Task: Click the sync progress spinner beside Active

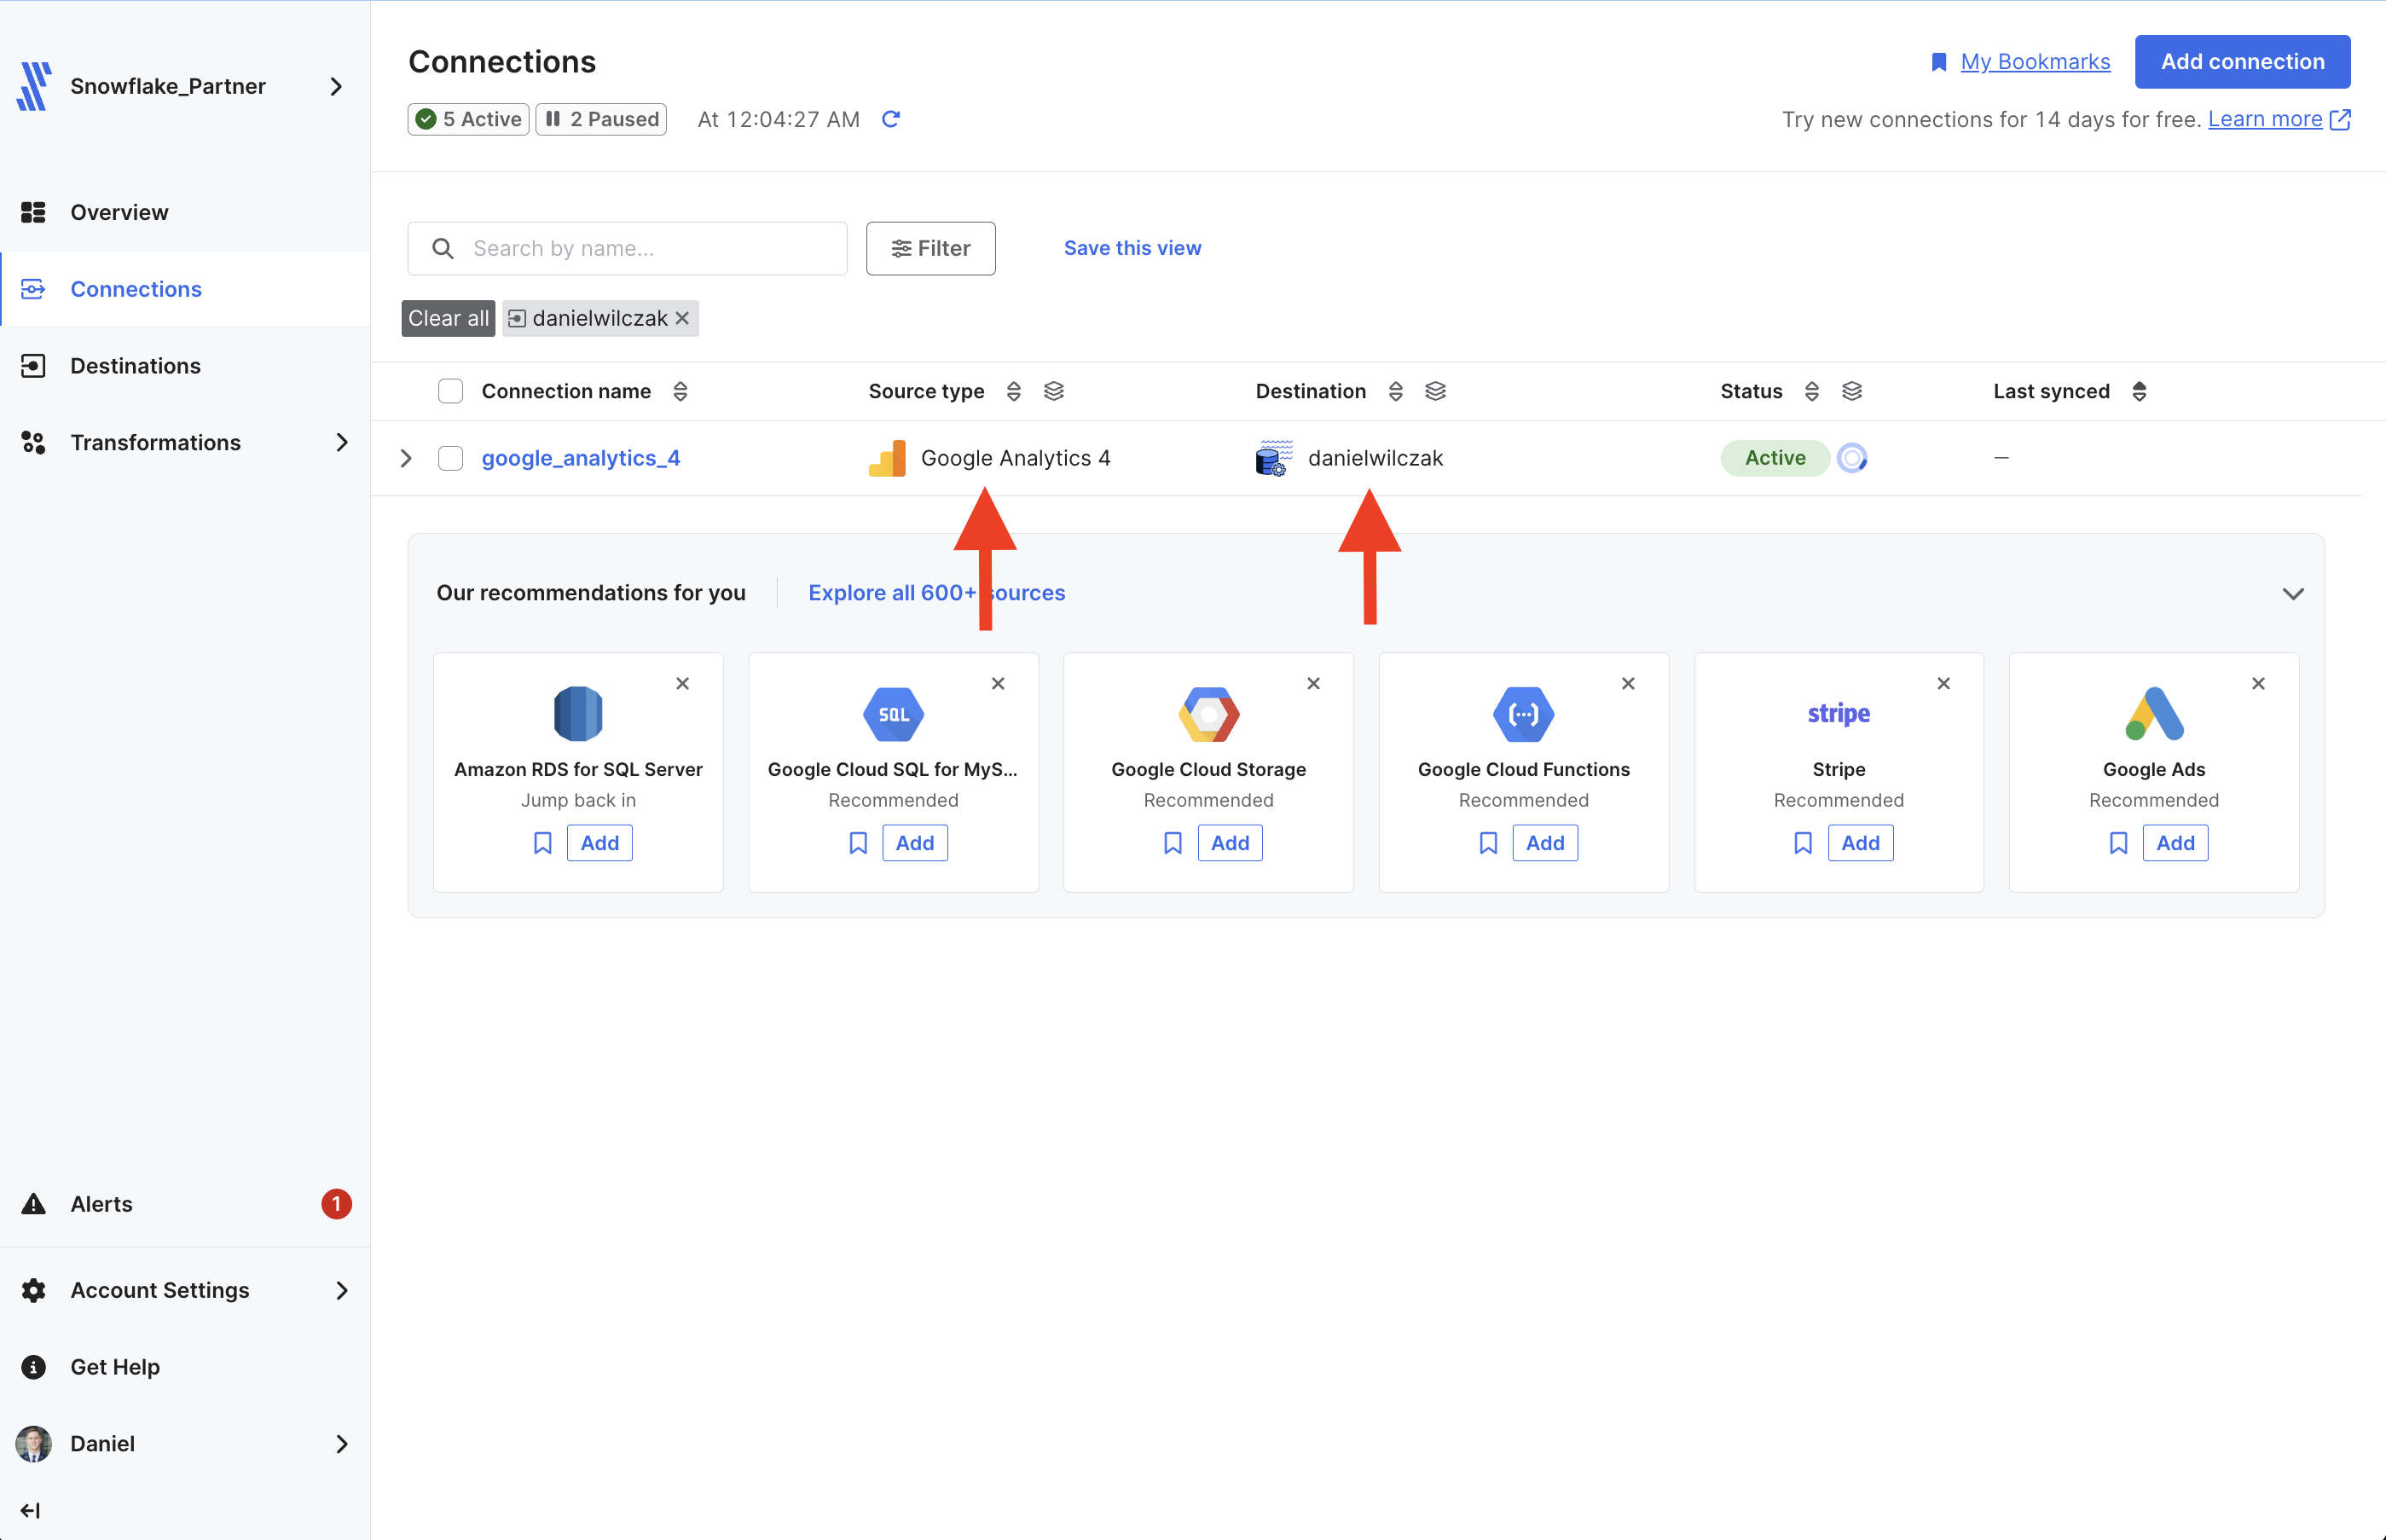Action: [x=1852, y=458]
